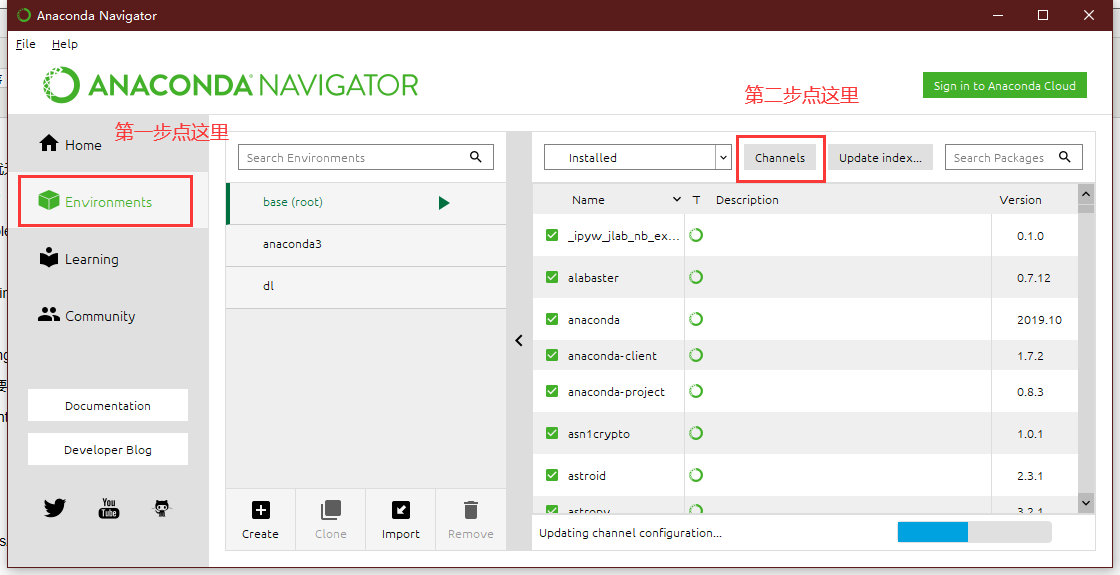1120x575 pixels.
Task: Open the Twitter bird icon
Action: tap(54, 508)
